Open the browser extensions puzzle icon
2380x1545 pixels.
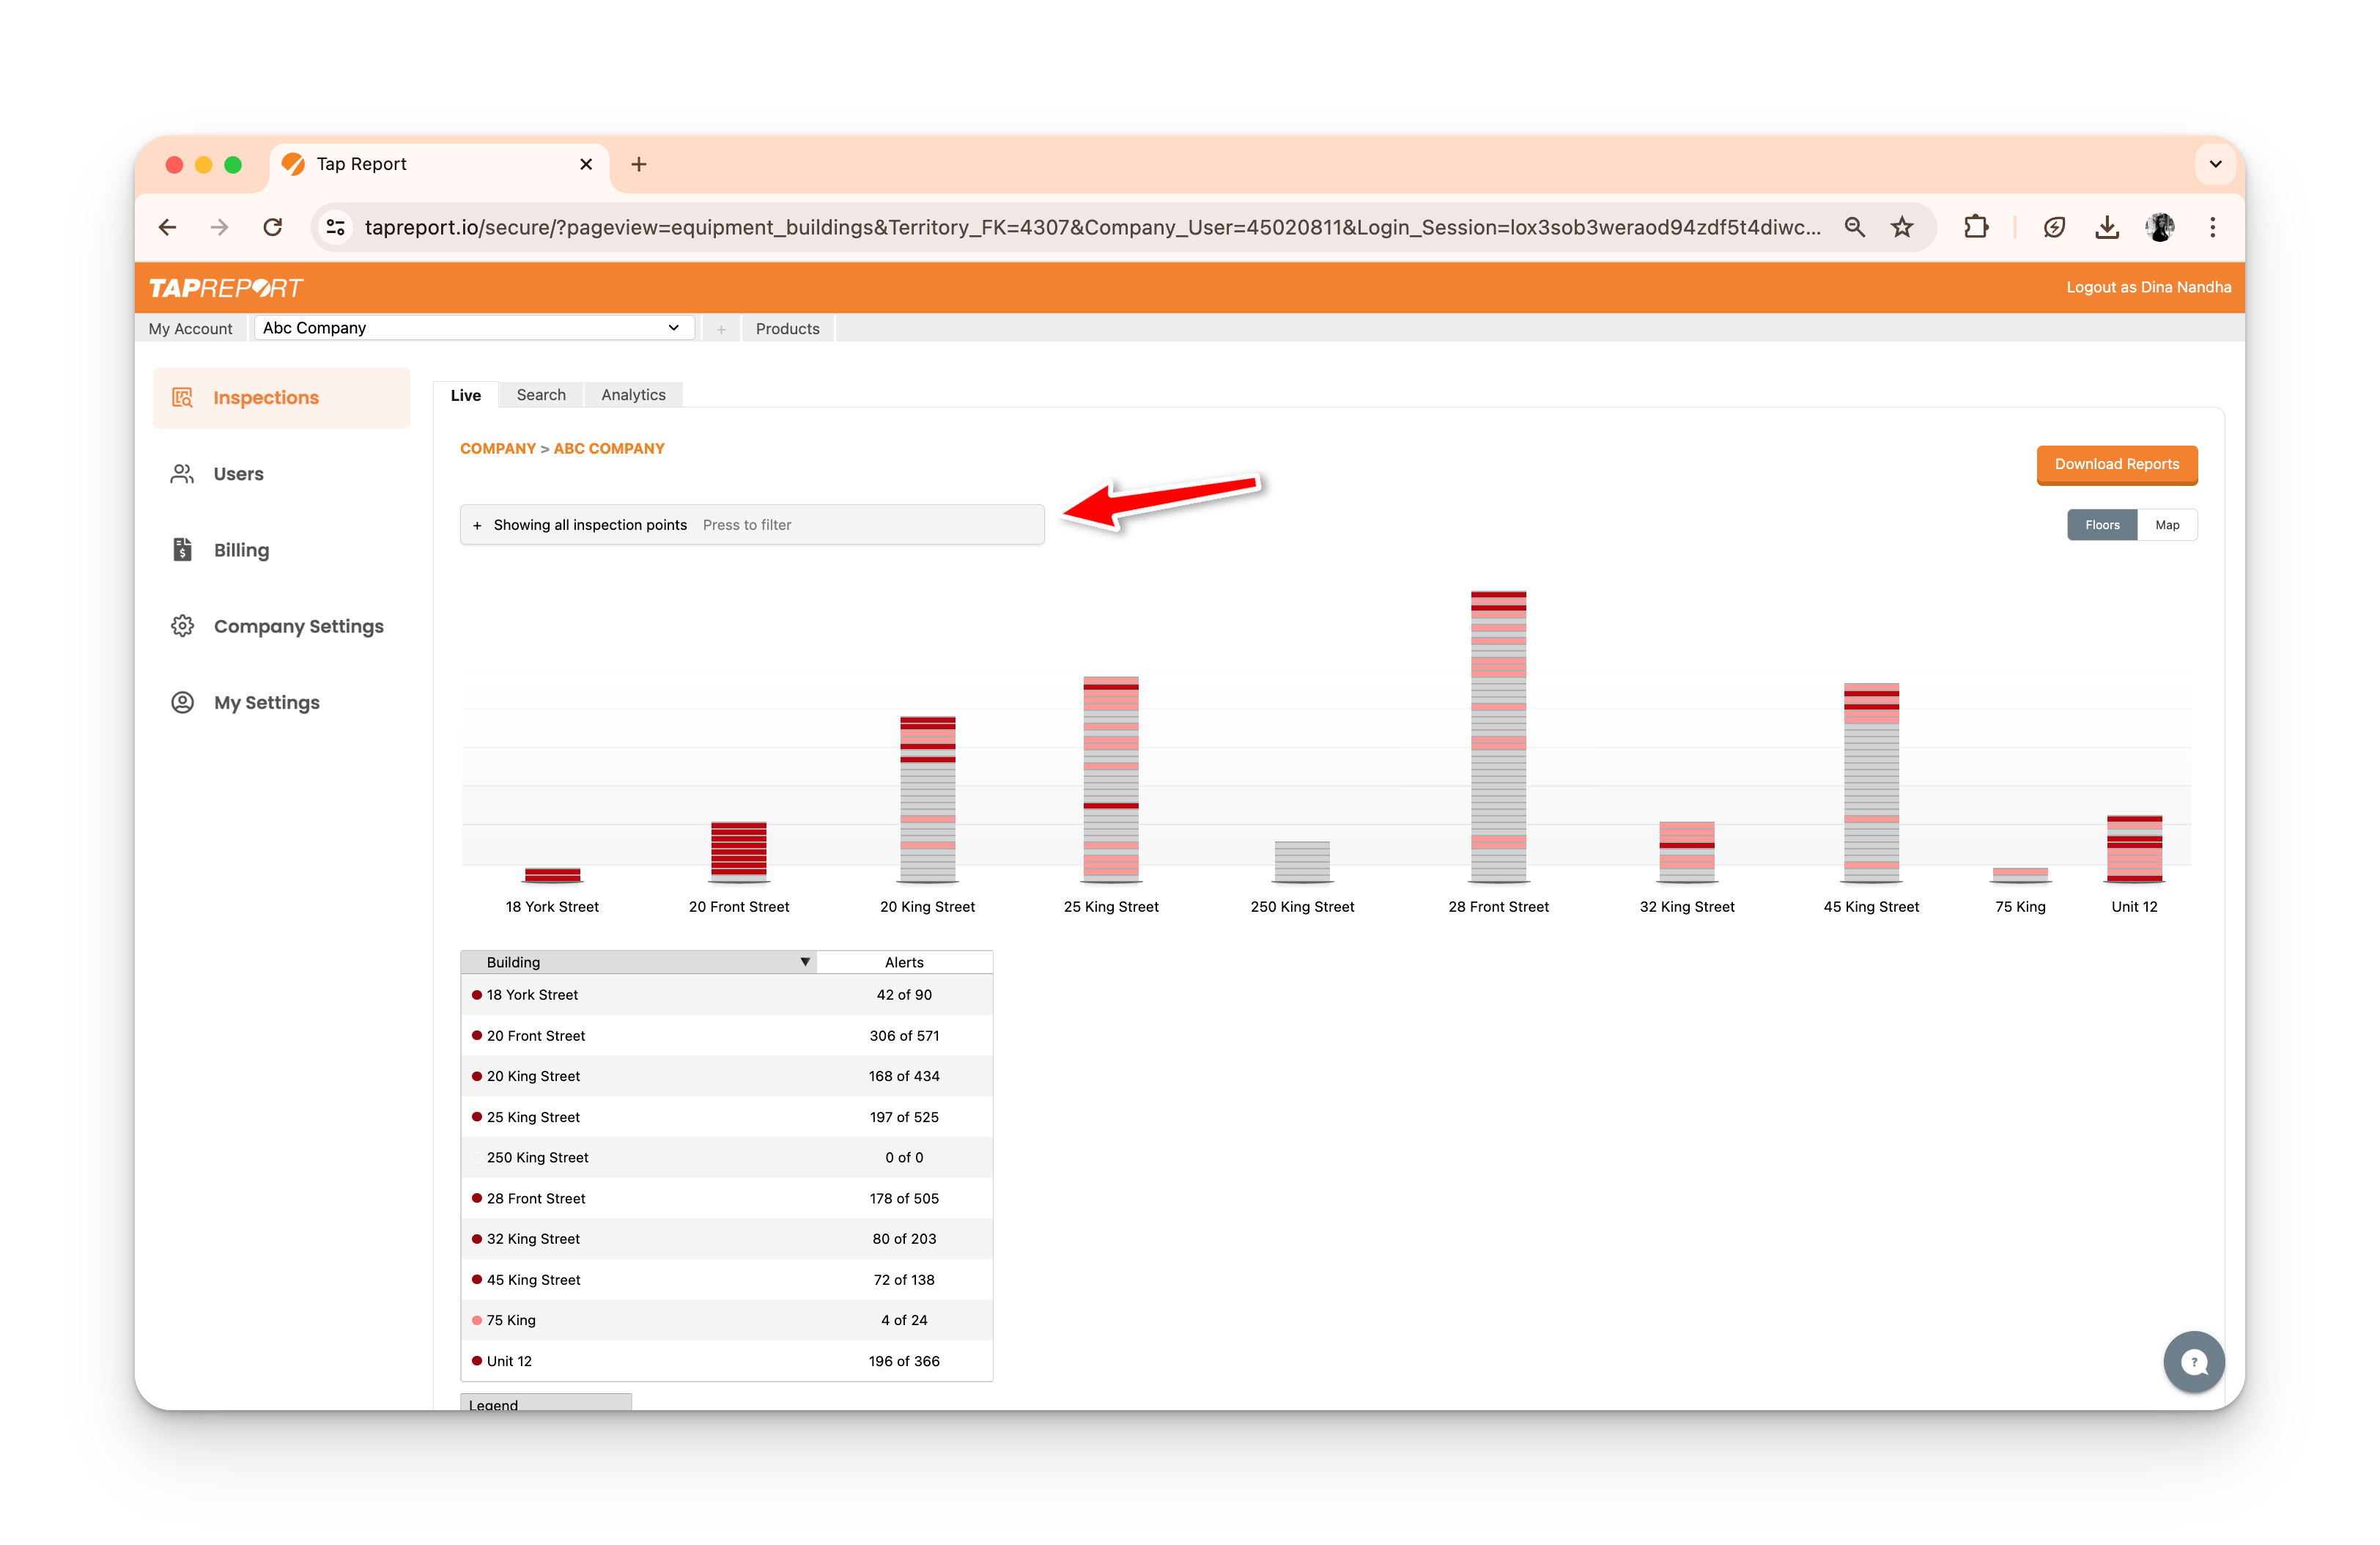coord(1976,227)
